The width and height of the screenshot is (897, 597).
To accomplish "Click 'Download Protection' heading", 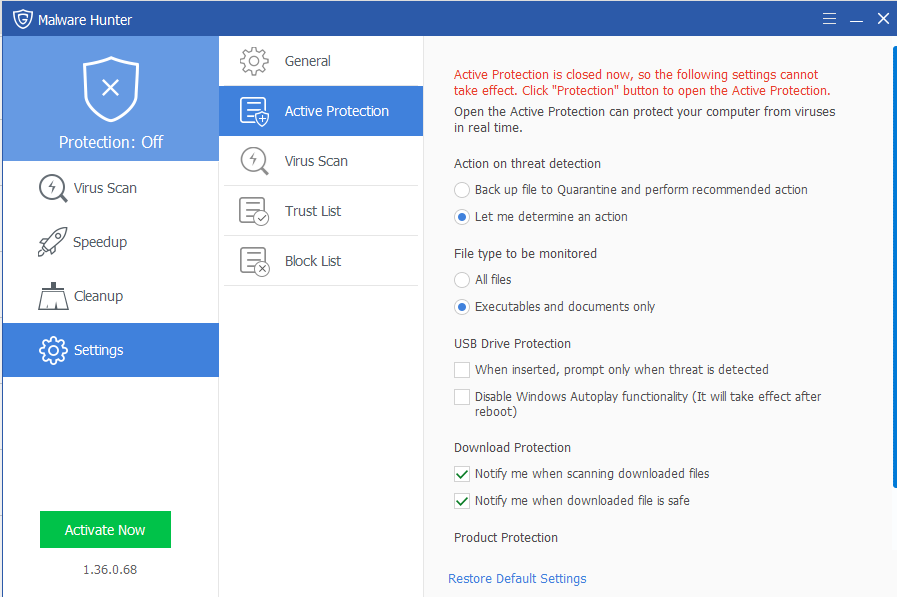I will 513,448.
